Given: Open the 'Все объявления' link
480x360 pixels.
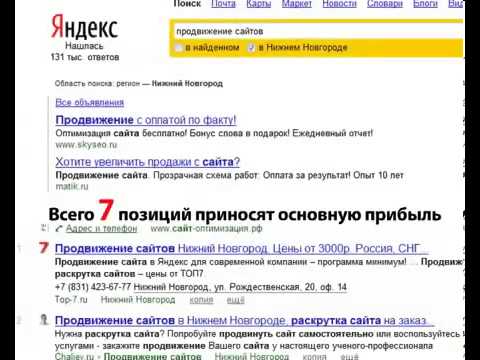Looking at the screenshot, I should click(x=90, y=102).
